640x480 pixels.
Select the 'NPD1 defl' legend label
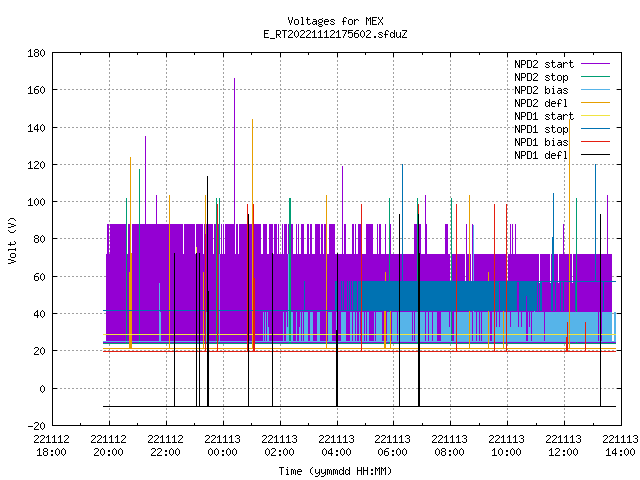coord(541,156)
